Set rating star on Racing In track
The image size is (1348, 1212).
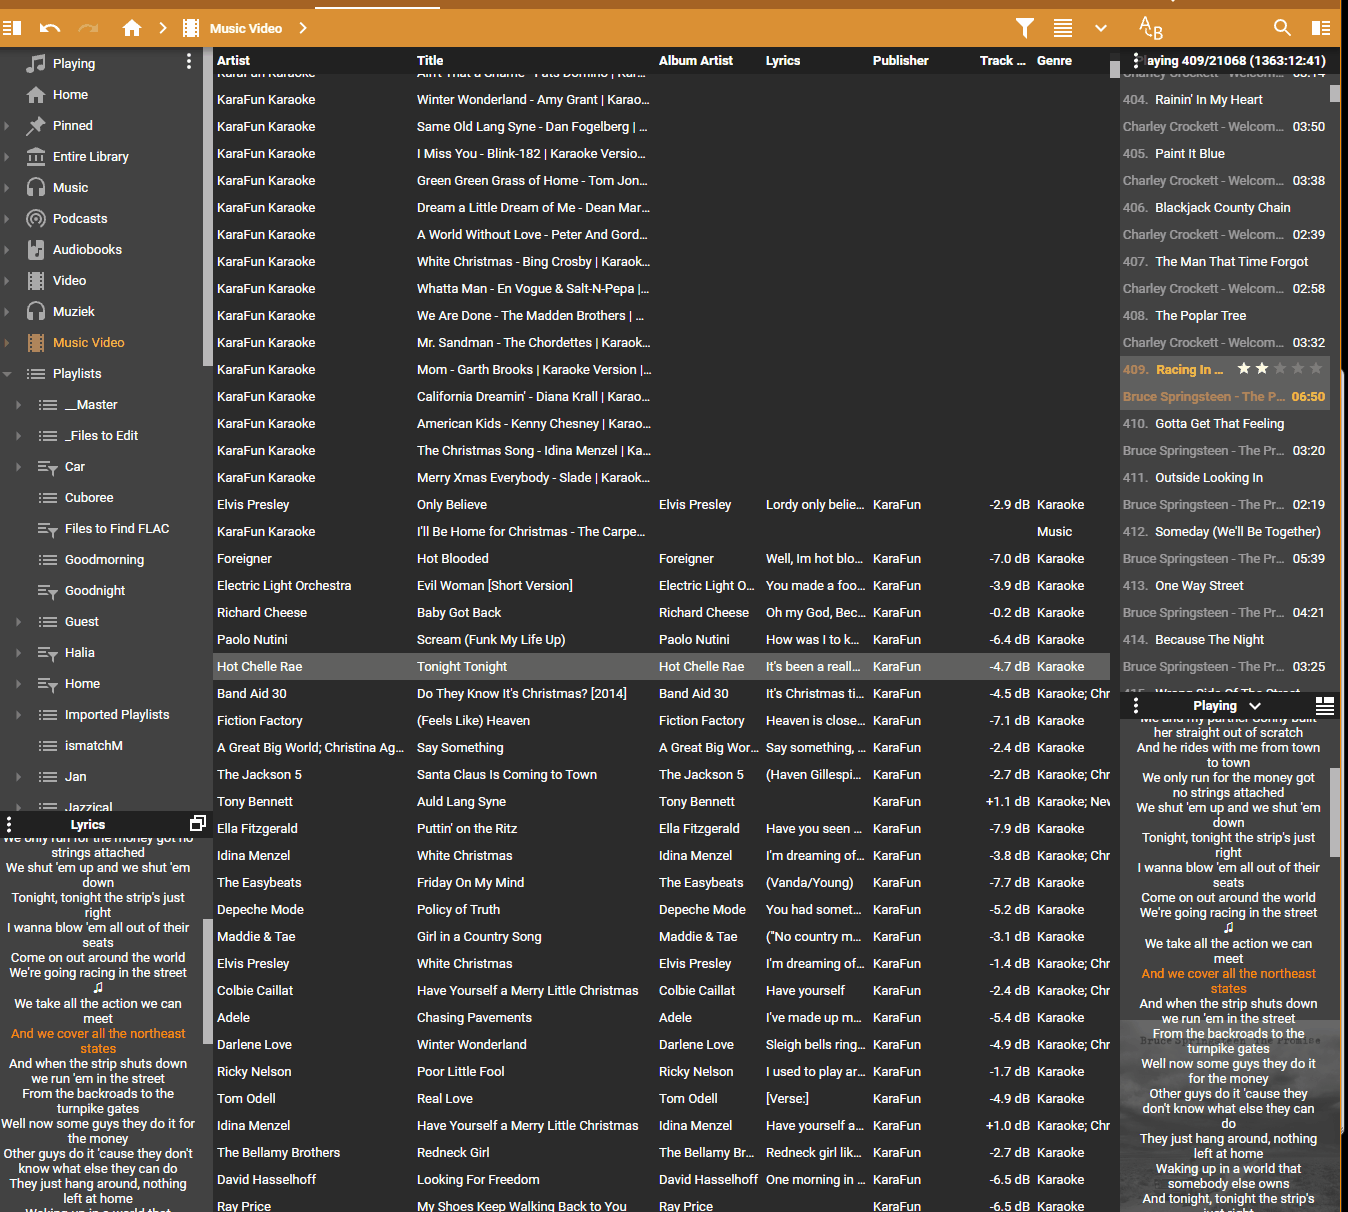click(1280, 369)
